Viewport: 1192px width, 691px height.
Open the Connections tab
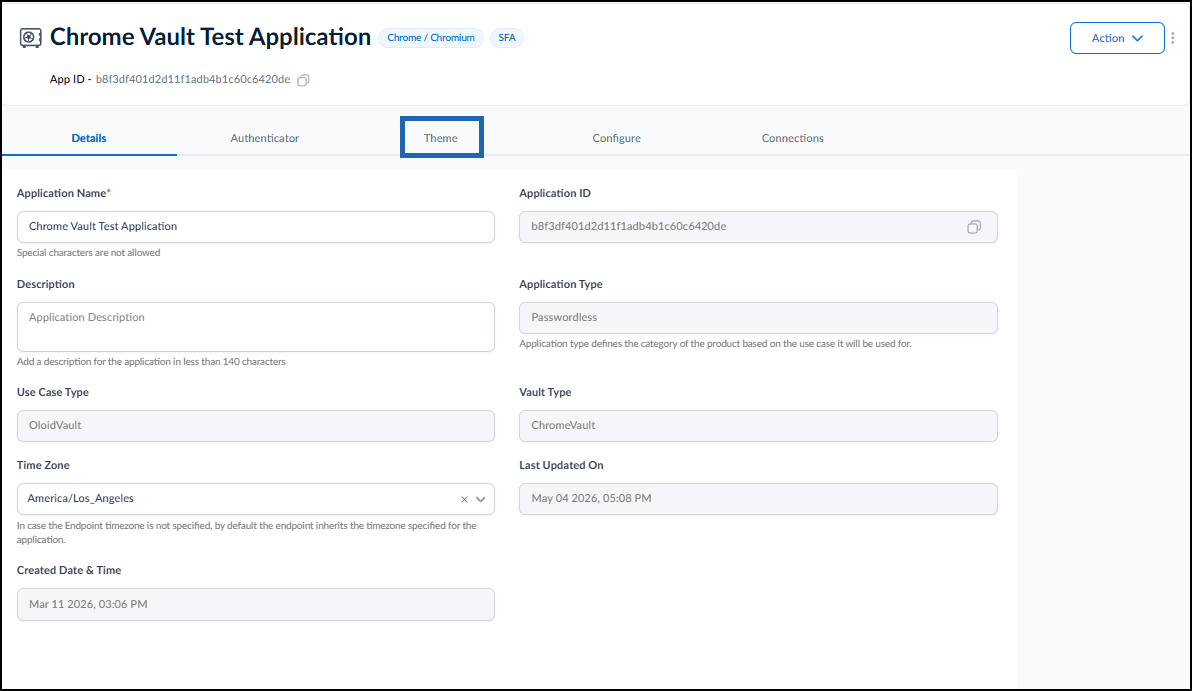[x=793, y=138]
